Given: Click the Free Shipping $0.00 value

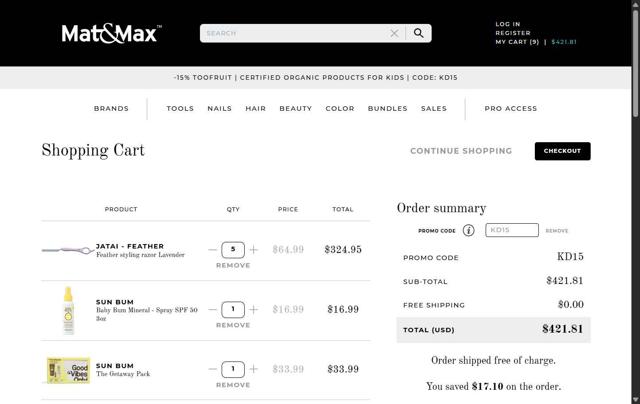Looking at the screenshot, I should click(571, 304).
